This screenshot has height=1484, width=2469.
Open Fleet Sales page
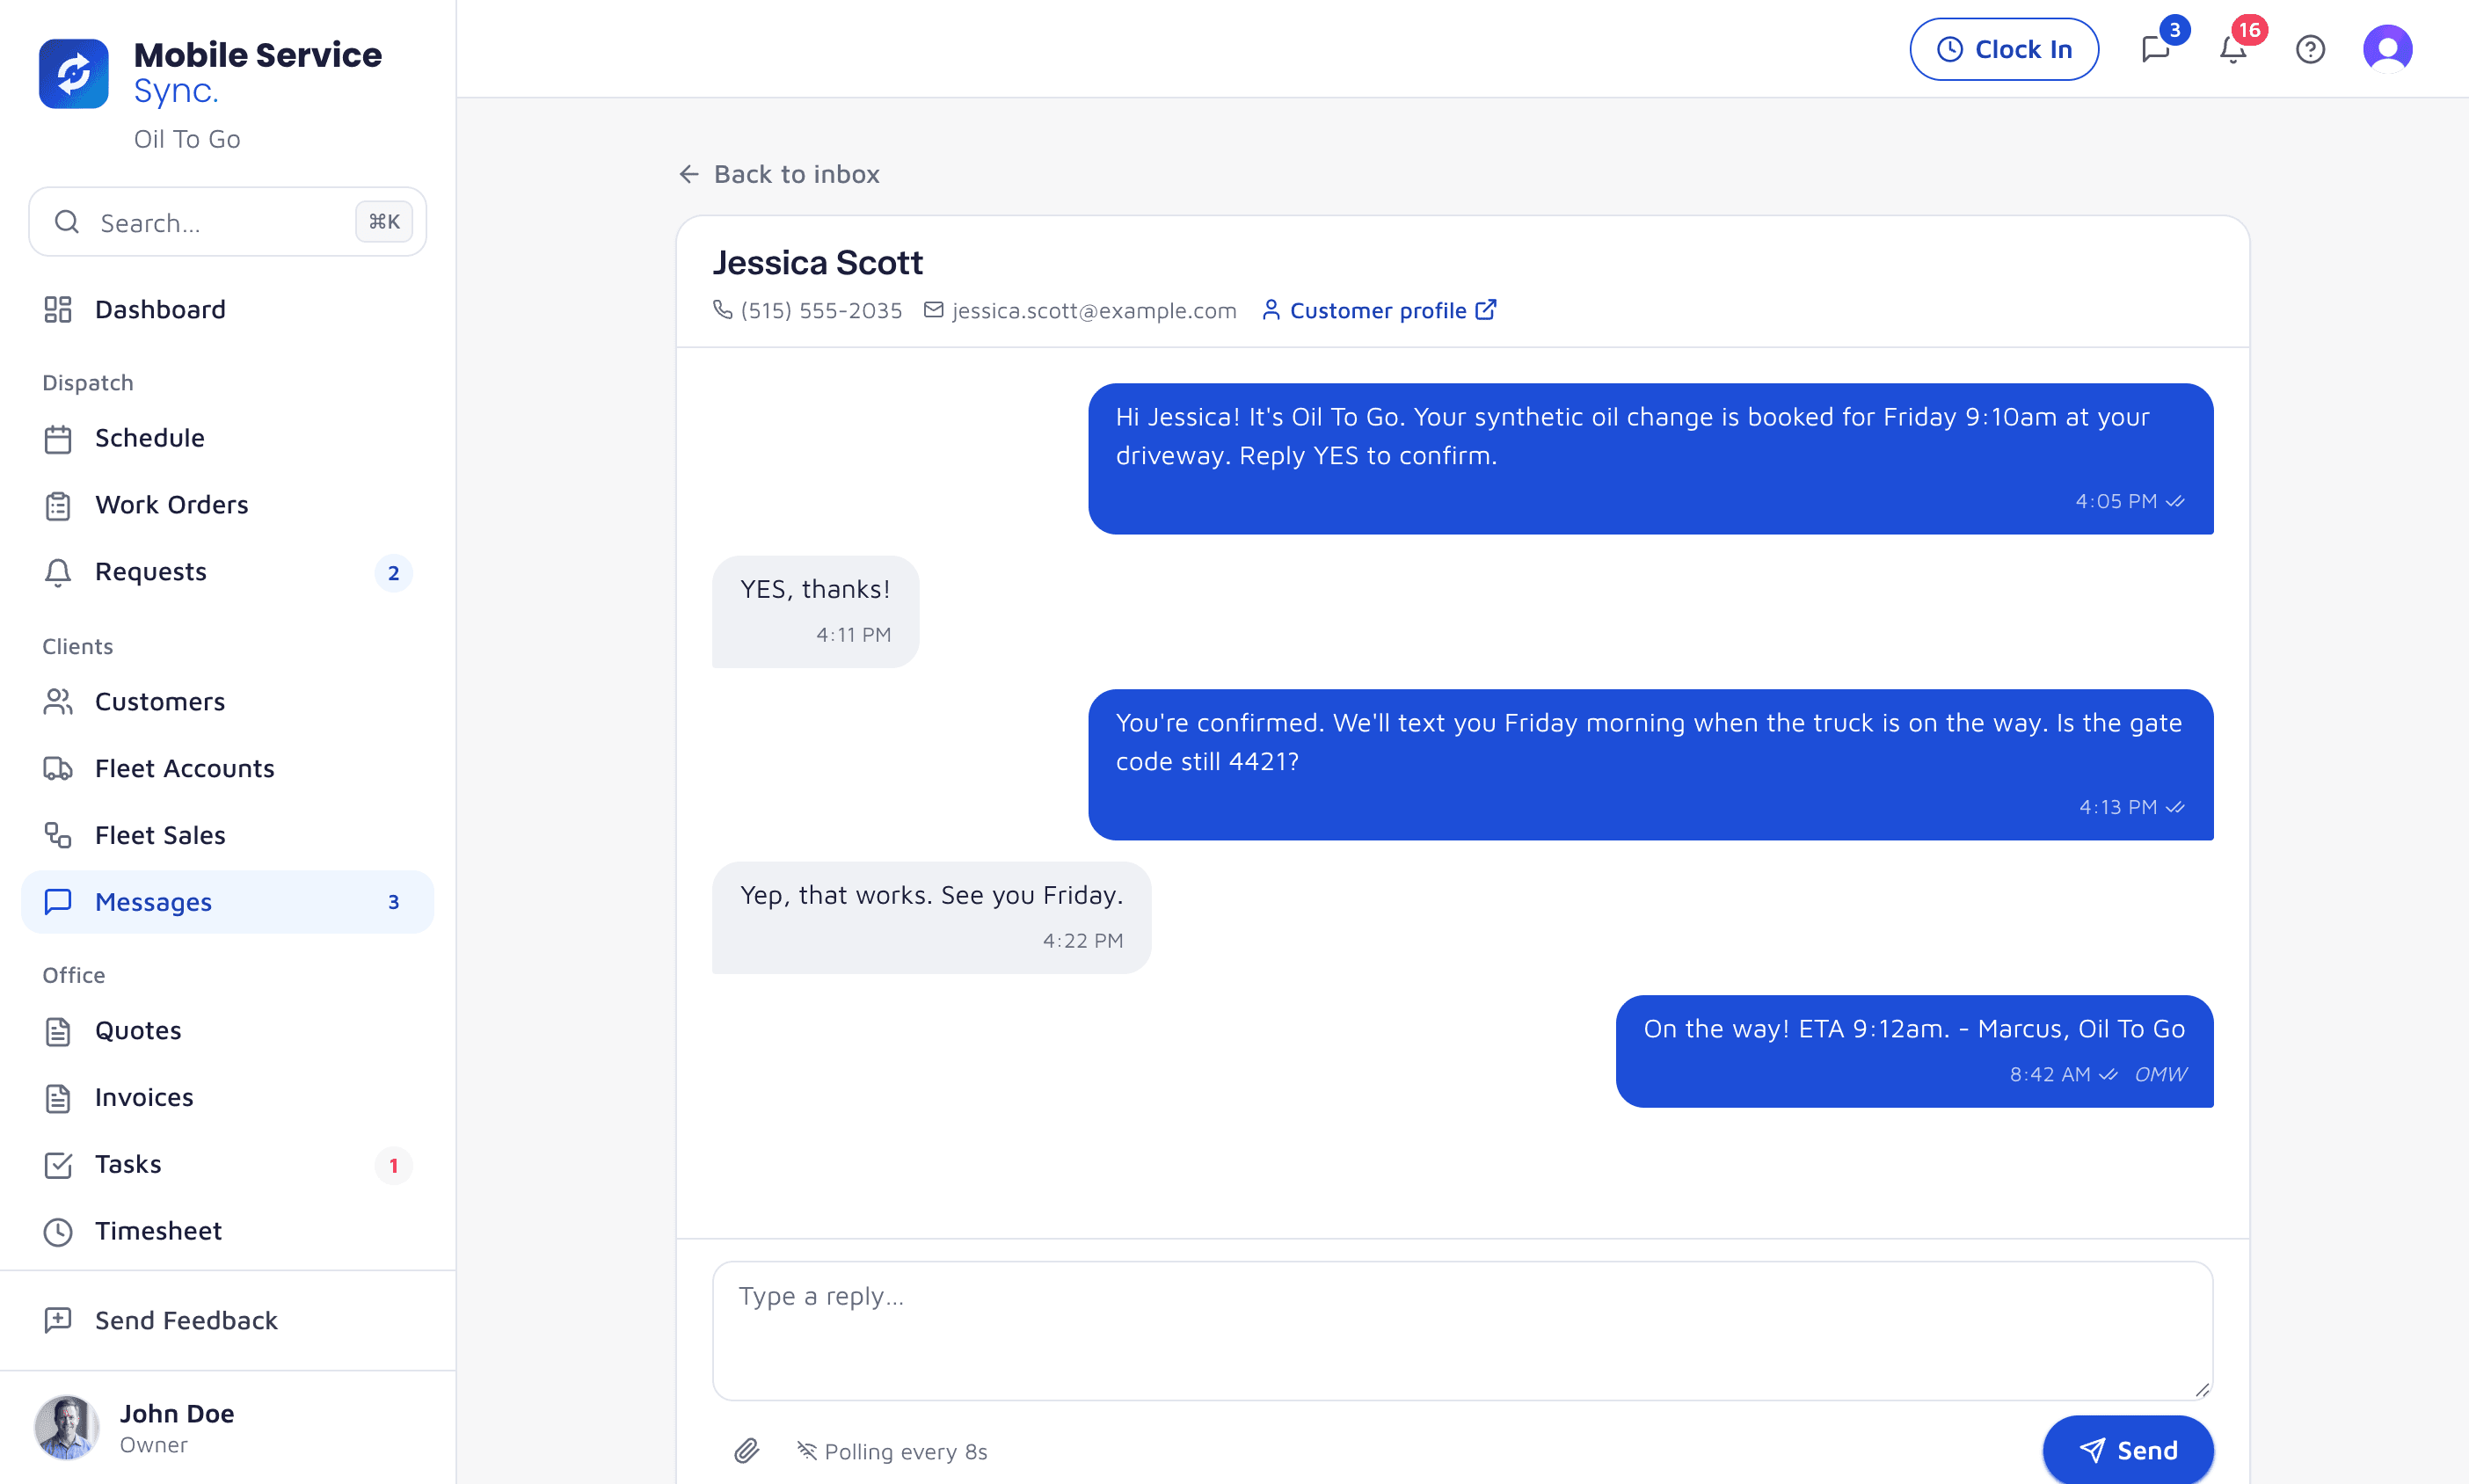tap(227, 835)
